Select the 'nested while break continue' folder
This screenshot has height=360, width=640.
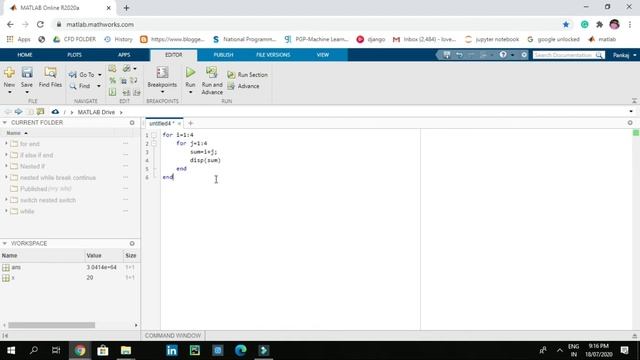point(58,178)
